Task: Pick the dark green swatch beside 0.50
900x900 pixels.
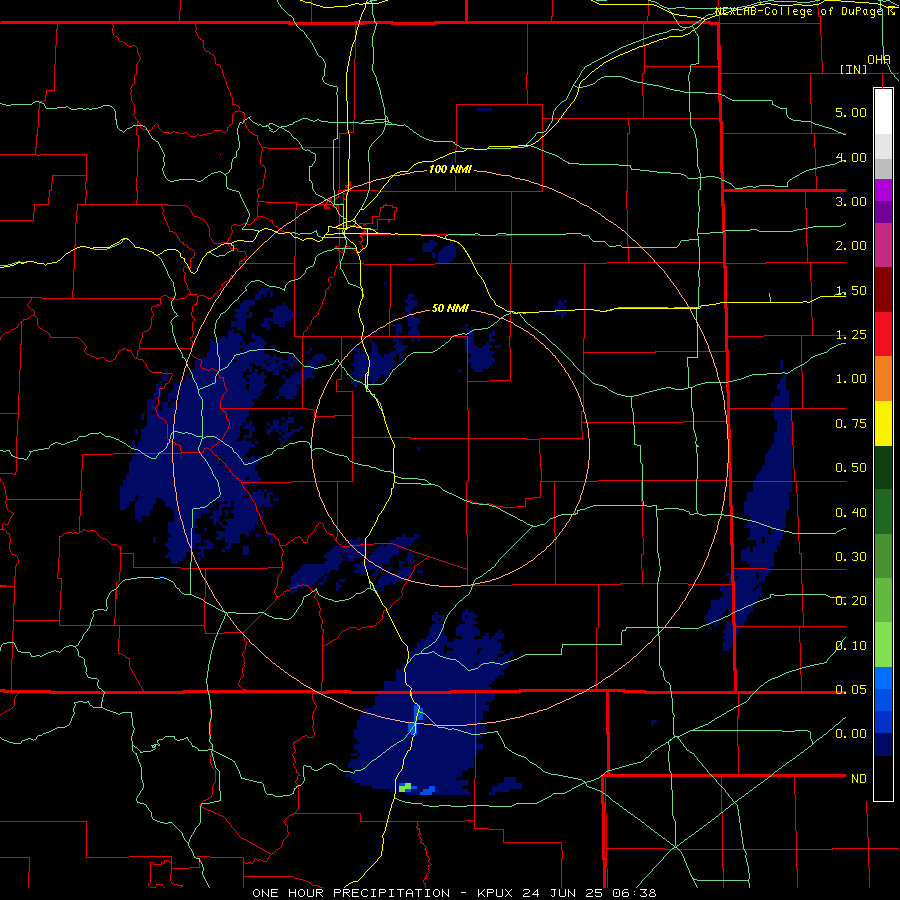Action: pyautogui.click(x=883, y=468)
